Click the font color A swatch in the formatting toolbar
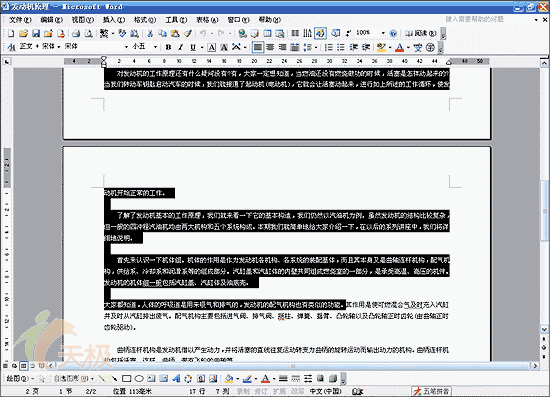The image size is (550, 397). [x=399, y=47]
